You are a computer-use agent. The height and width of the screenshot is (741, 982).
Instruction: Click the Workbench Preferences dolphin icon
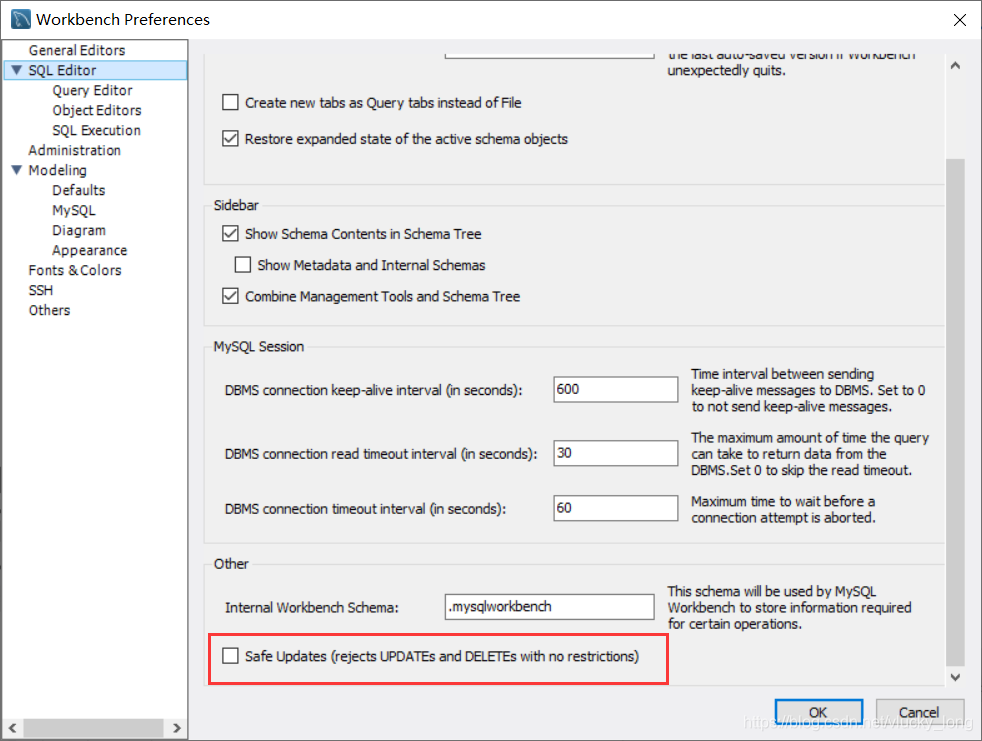click(x=21, y=19)
